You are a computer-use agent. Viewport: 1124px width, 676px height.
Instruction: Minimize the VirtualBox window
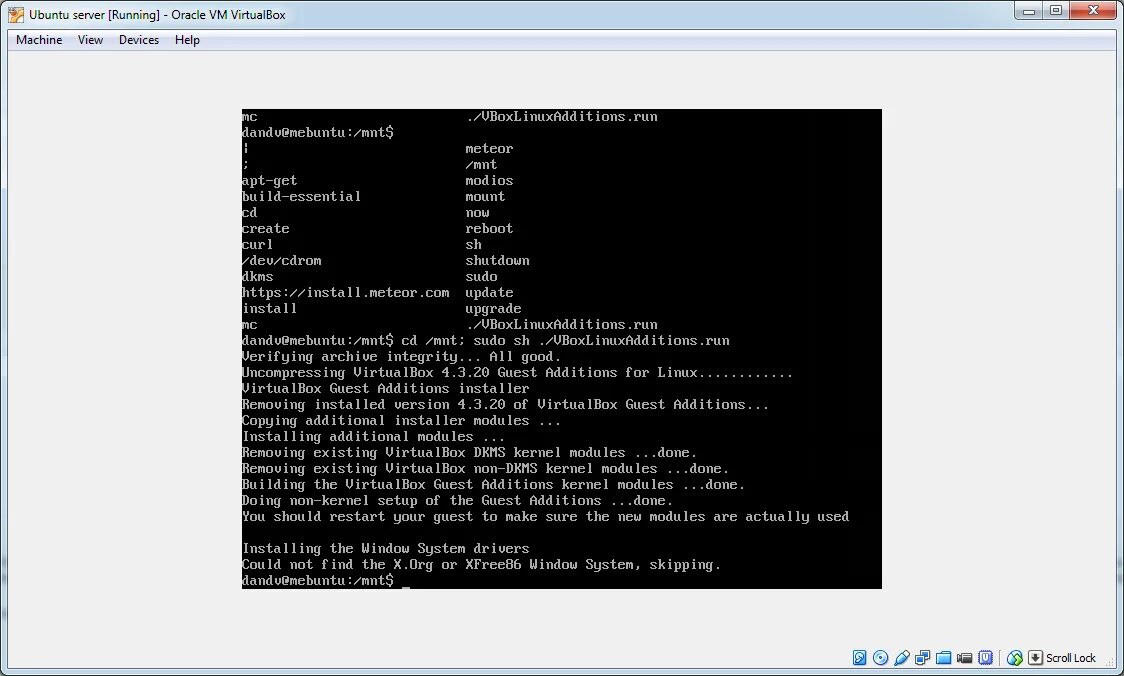(1029, 11)
